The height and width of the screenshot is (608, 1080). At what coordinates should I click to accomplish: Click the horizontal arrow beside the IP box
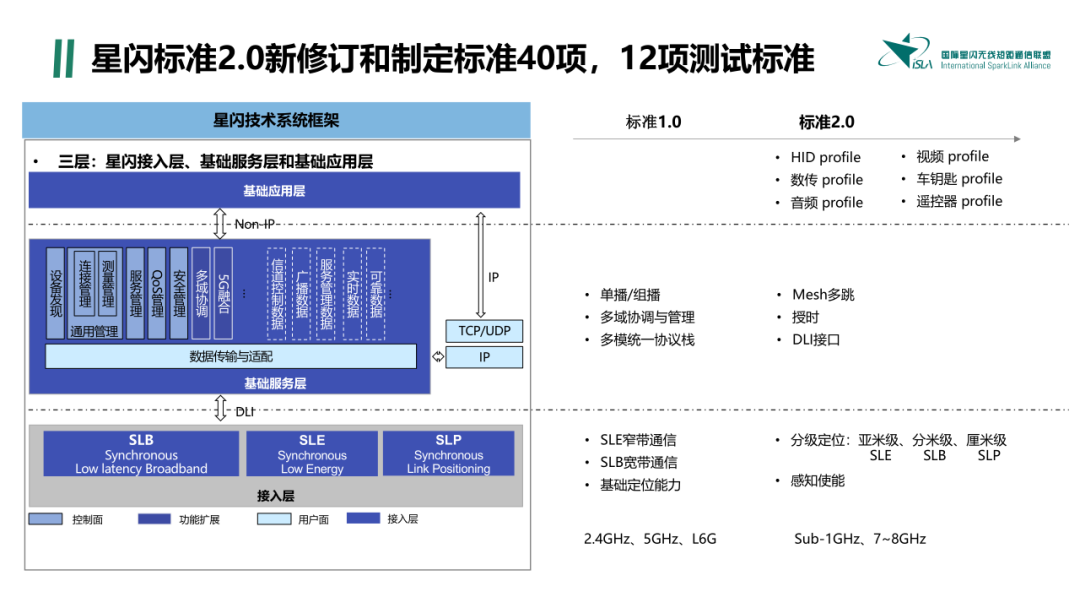pos(438,357)
